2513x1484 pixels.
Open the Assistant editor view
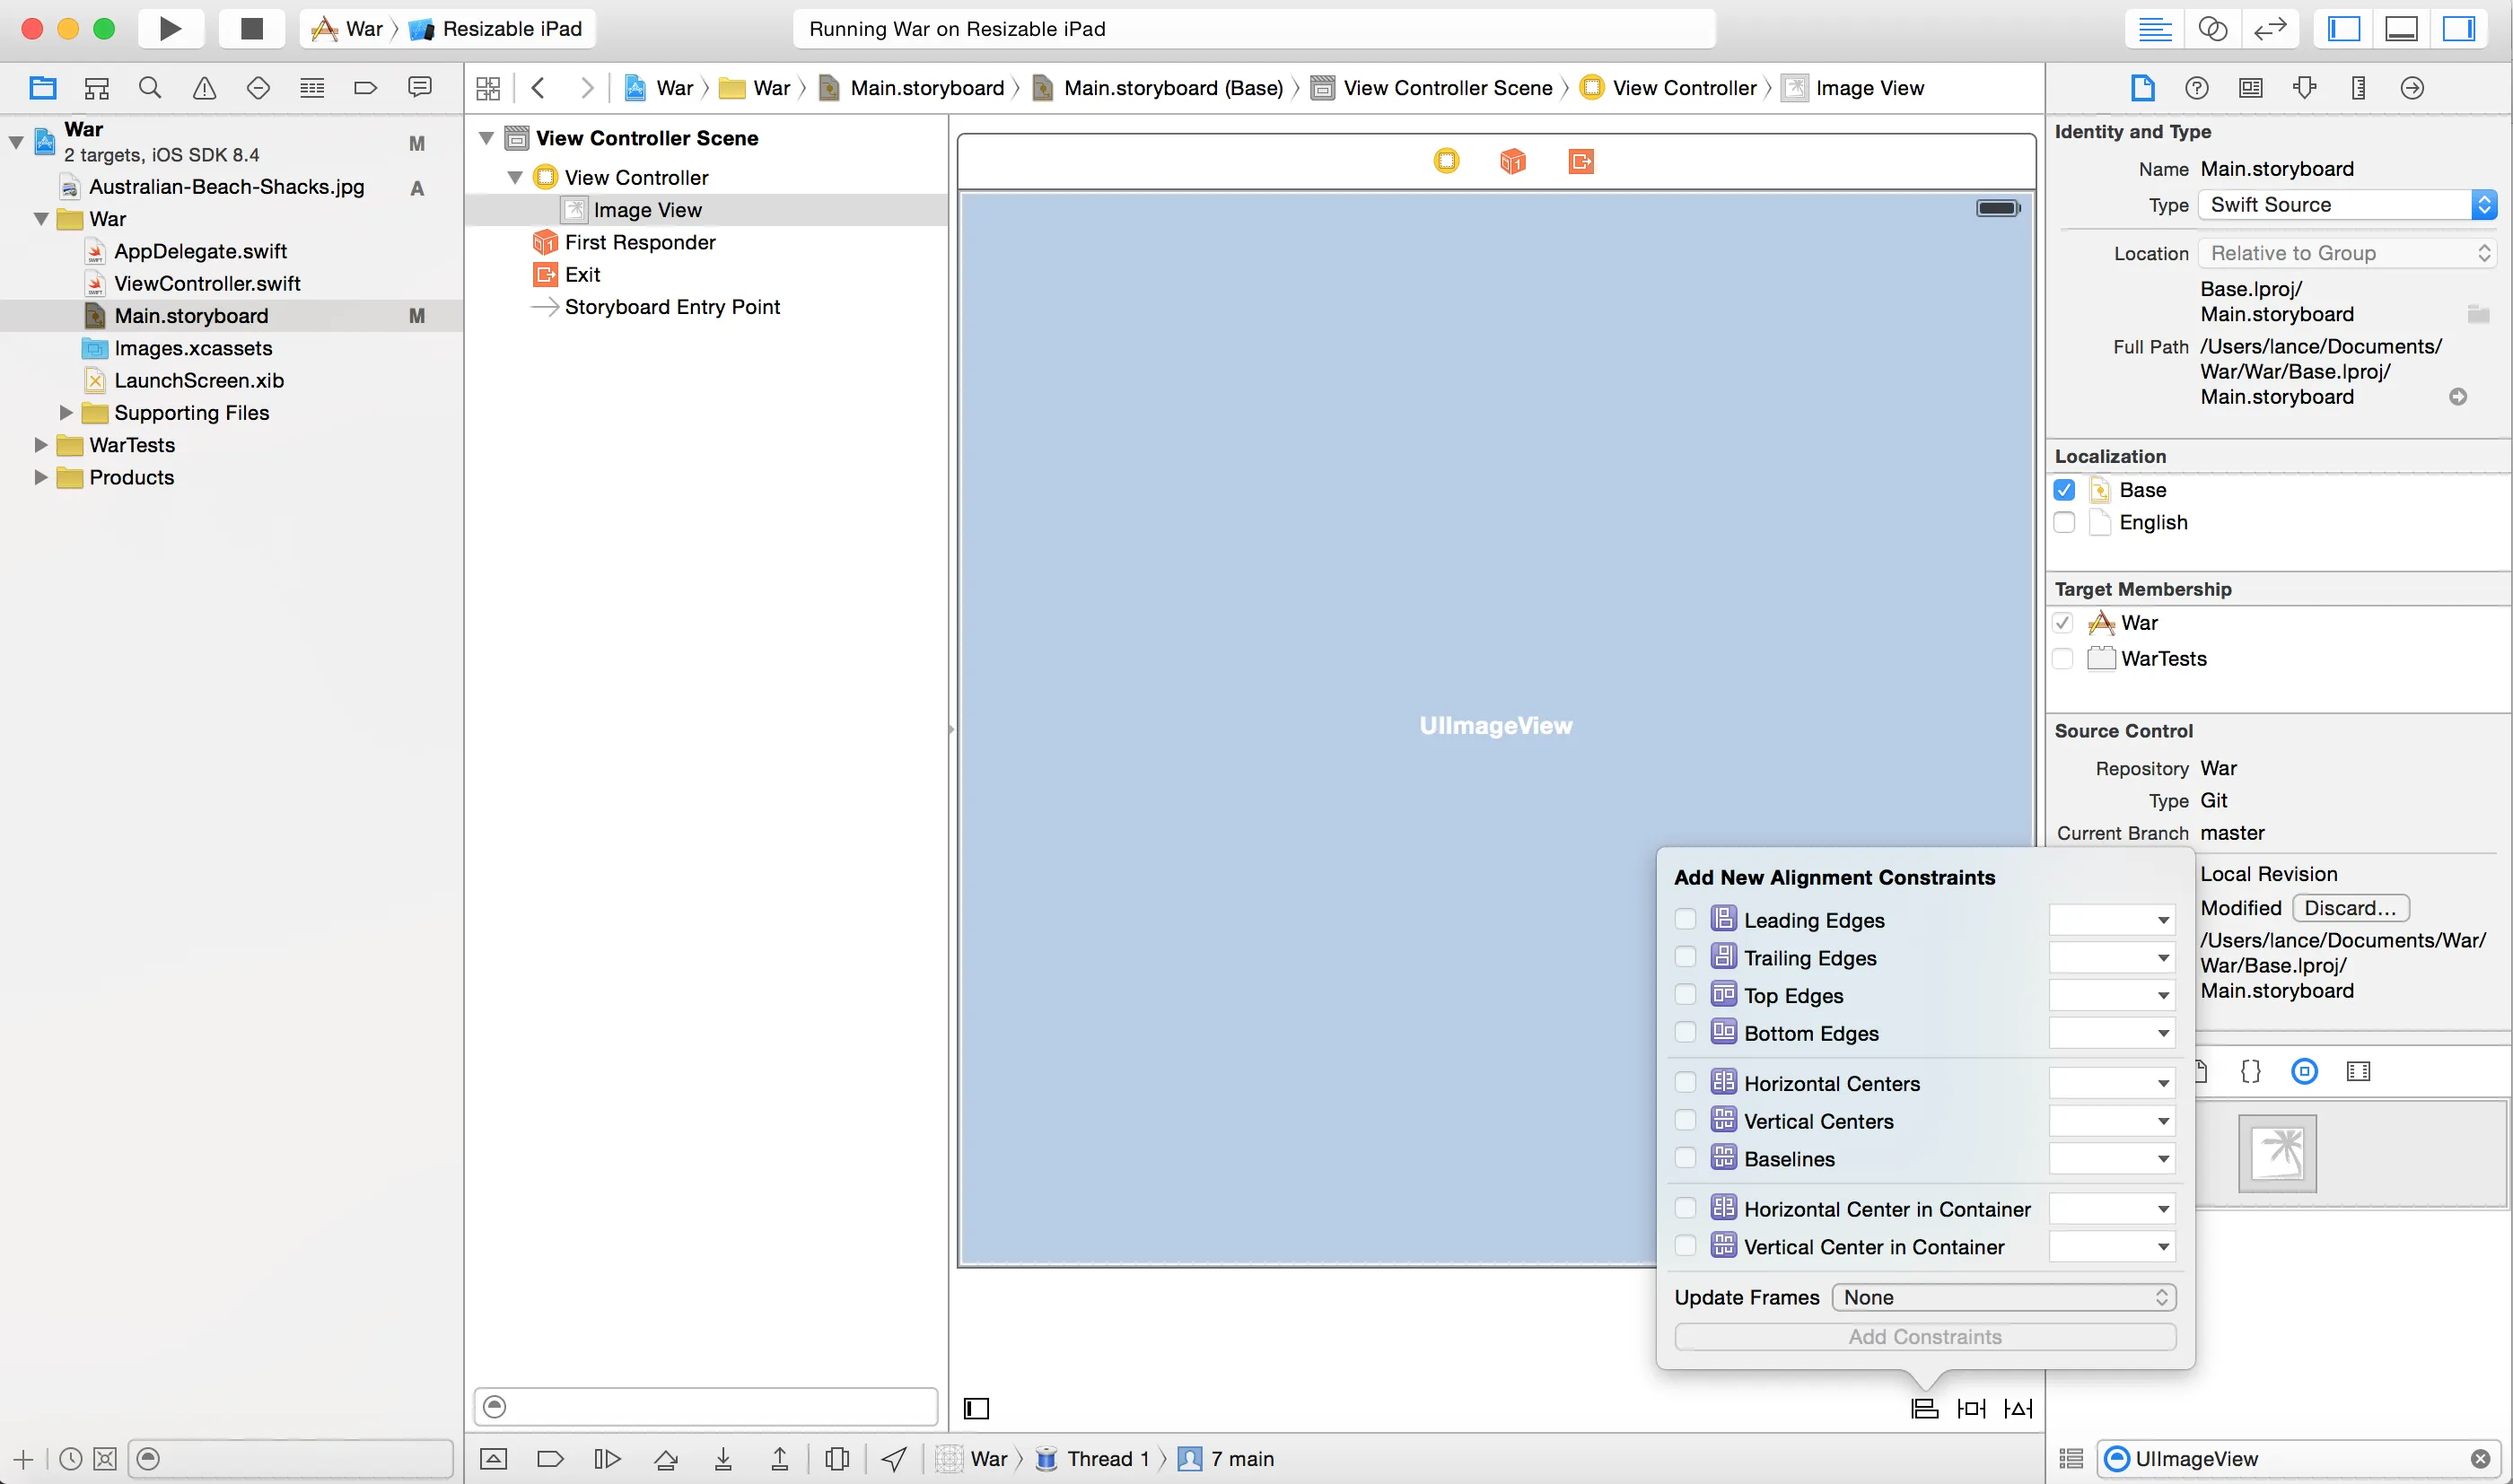point(2212,28)
